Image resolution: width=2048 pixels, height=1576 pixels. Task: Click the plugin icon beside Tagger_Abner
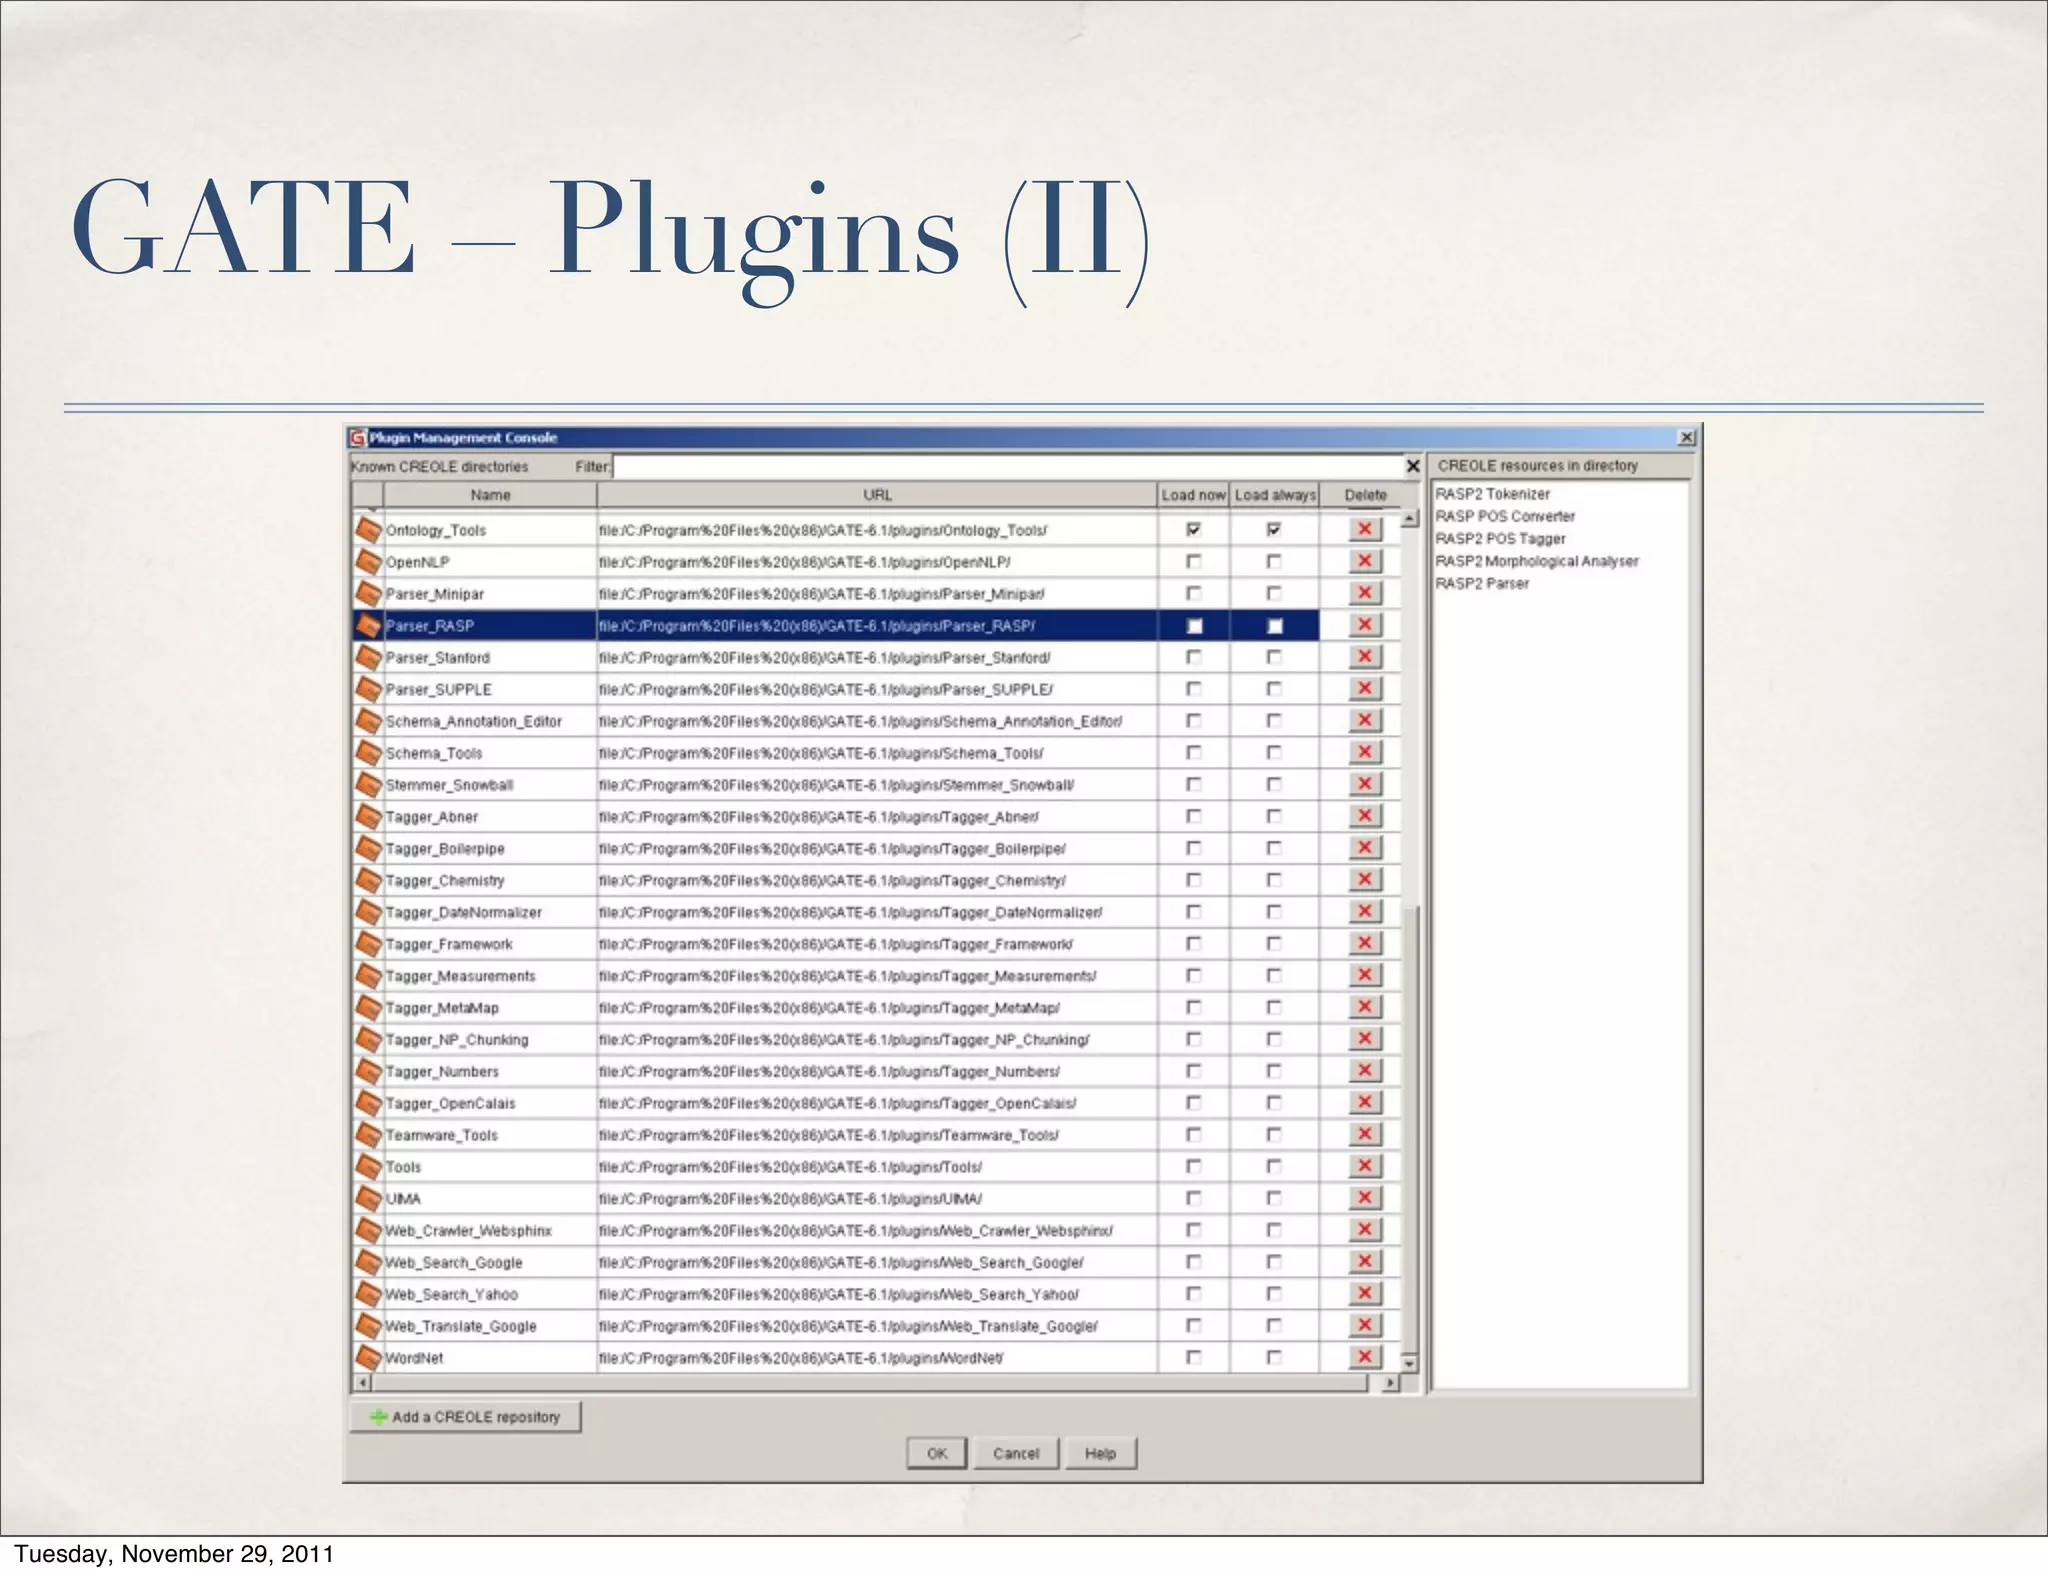click(x=369, y=817)
